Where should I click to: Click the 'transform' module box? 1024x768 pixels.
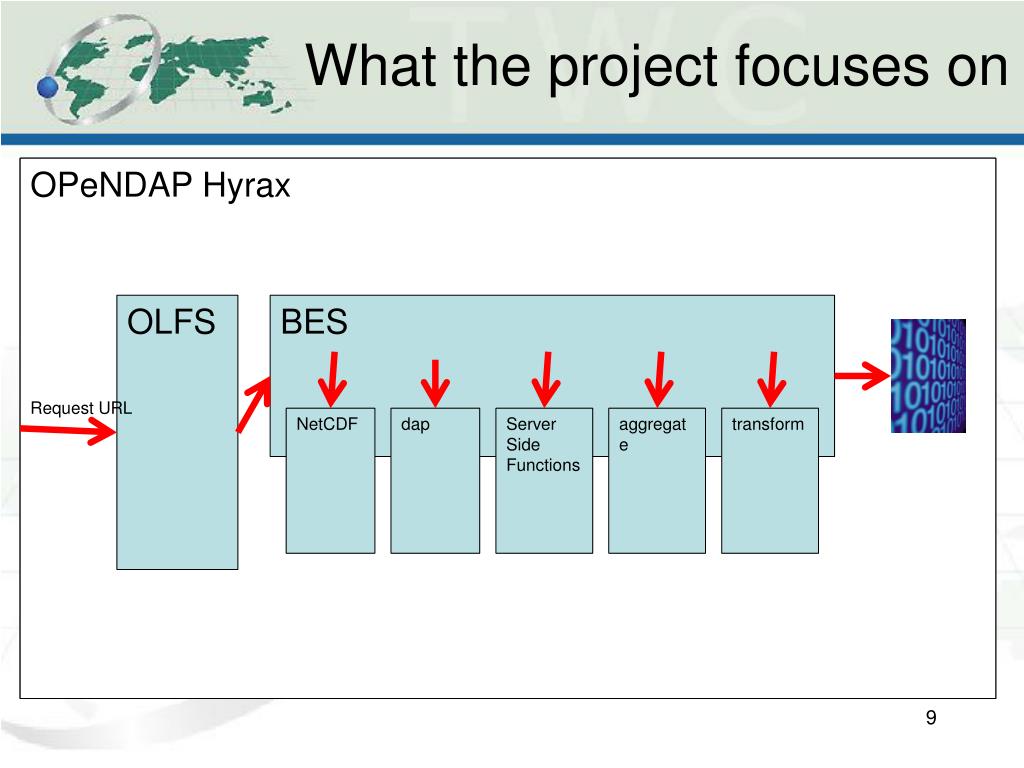pyautogui.click(x=770, y=481)
